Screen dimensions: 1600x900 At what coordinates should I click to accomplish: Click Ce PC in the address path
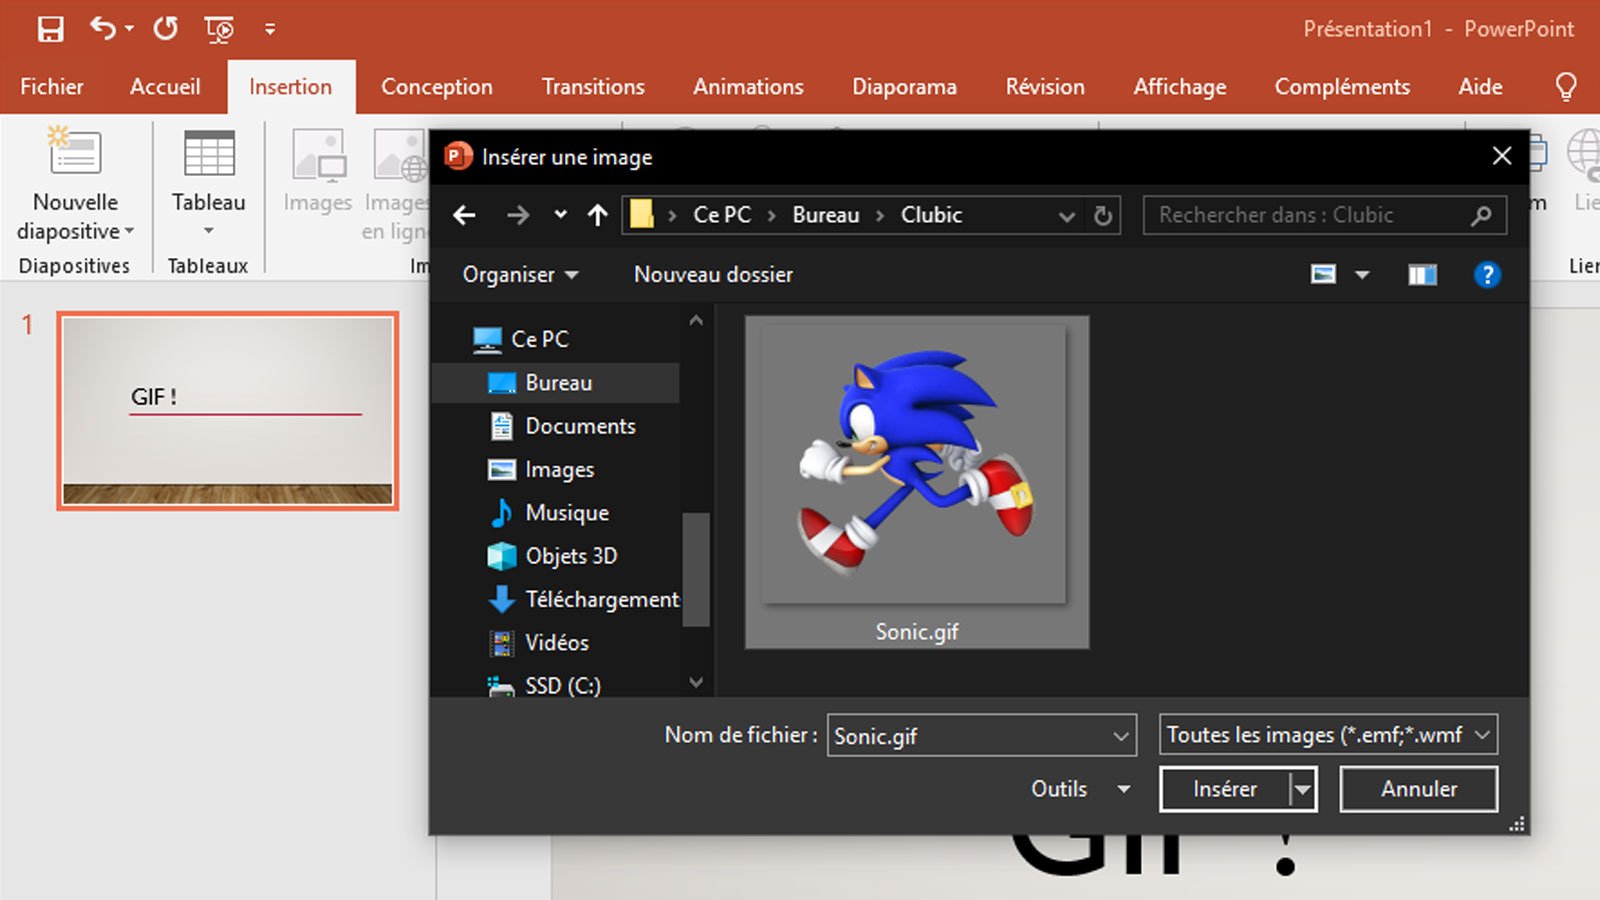point(722,215)
